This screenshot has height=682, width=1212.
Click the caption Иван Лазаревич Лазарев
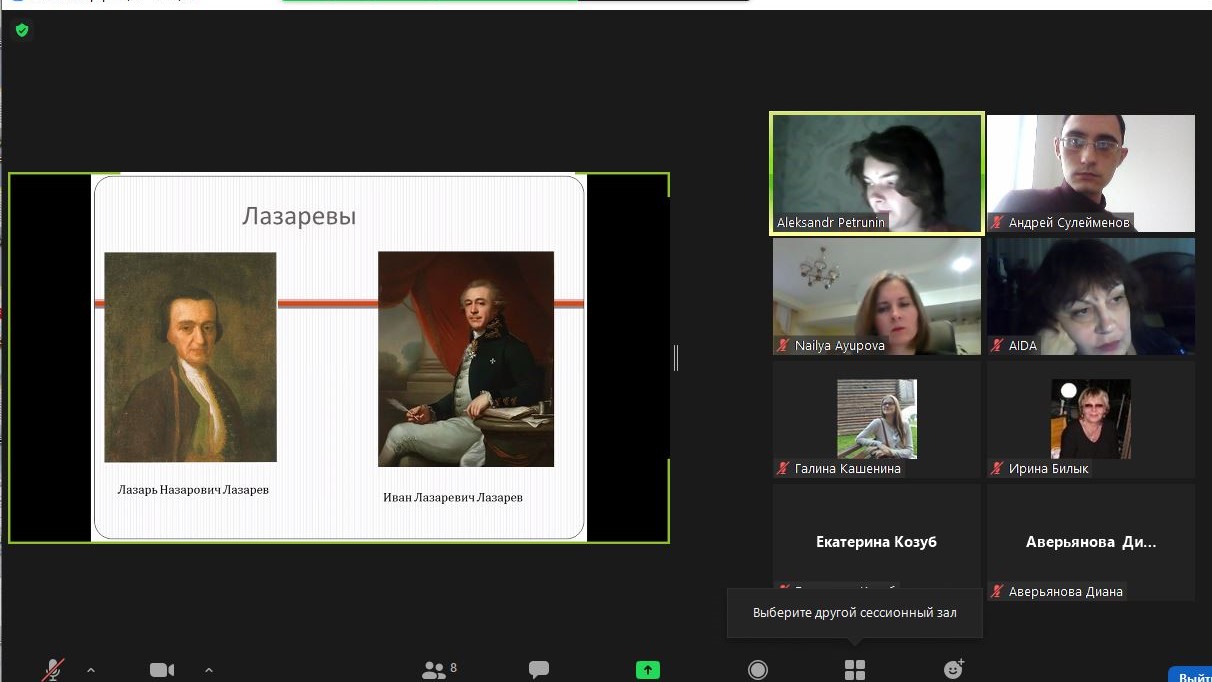(453, 497)
